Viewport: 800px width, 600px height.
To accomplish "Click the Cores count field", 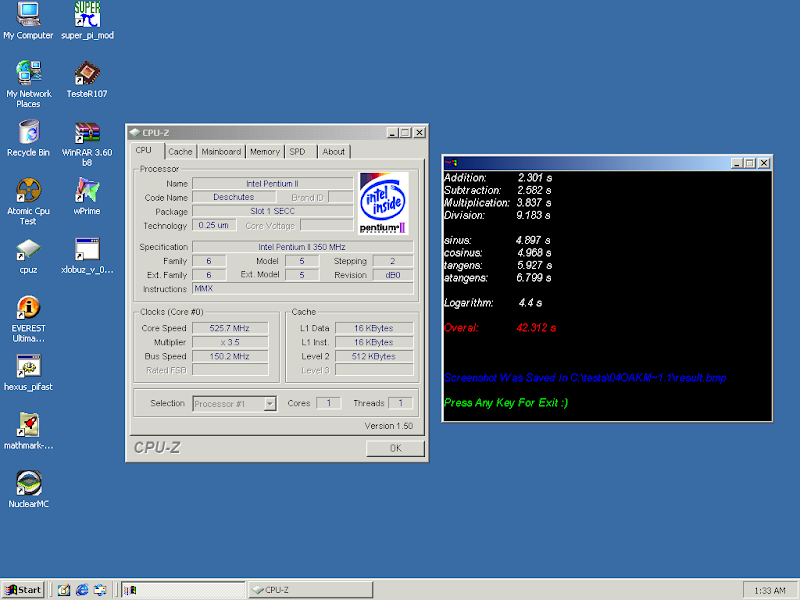I will click(x=329, y=403).
